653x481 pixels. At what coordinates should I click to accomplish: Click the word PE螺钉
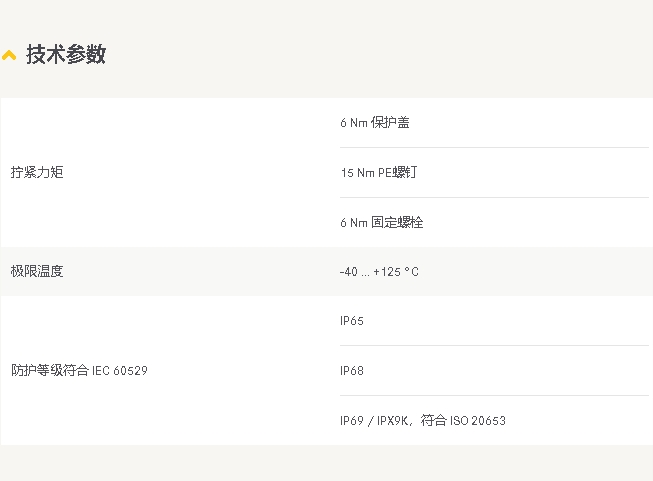click(x=397, y=173)
